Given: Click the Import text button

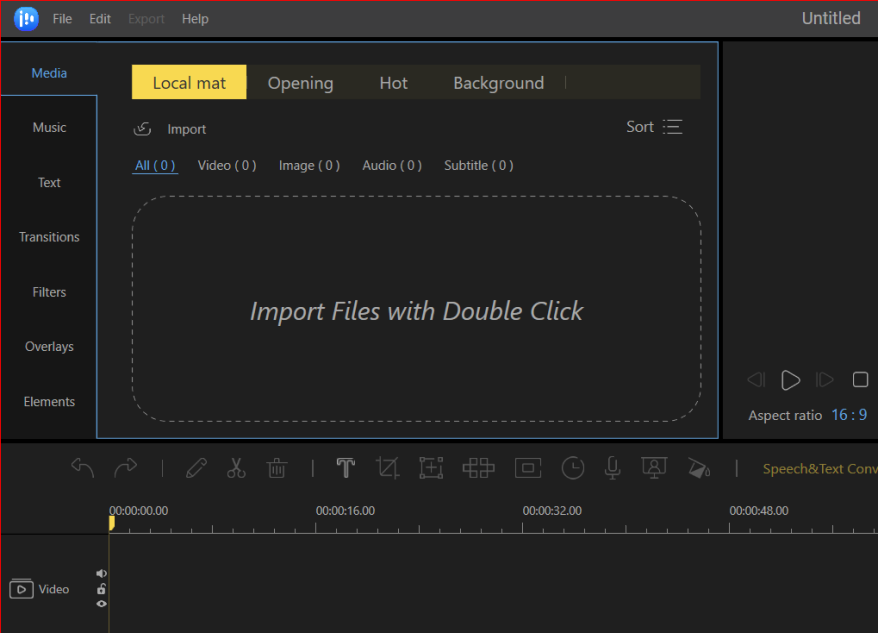Looking at the screenshot, I should 187,129.
